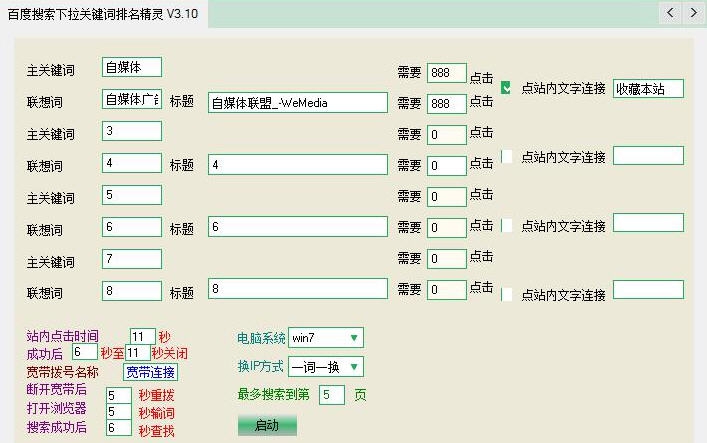Viewport: 707px width, 443px height.
Task: Click the 需要 count field in title 8 row
Action: (x=446, y=290)
